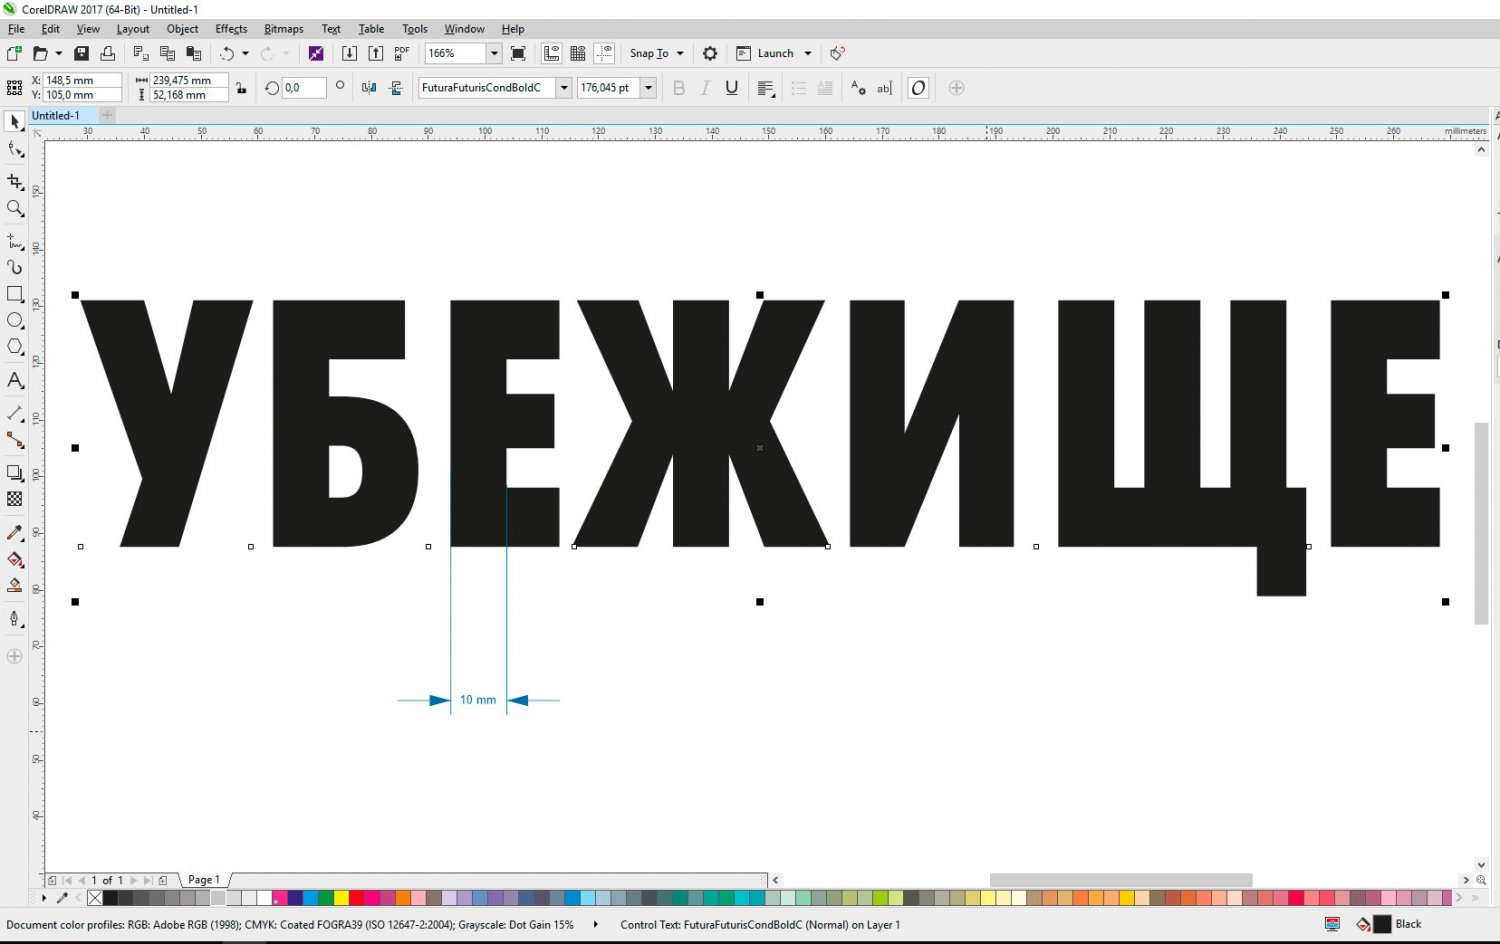
Task: Select the Ellipse tool
Action: click(x=15, y=320)
